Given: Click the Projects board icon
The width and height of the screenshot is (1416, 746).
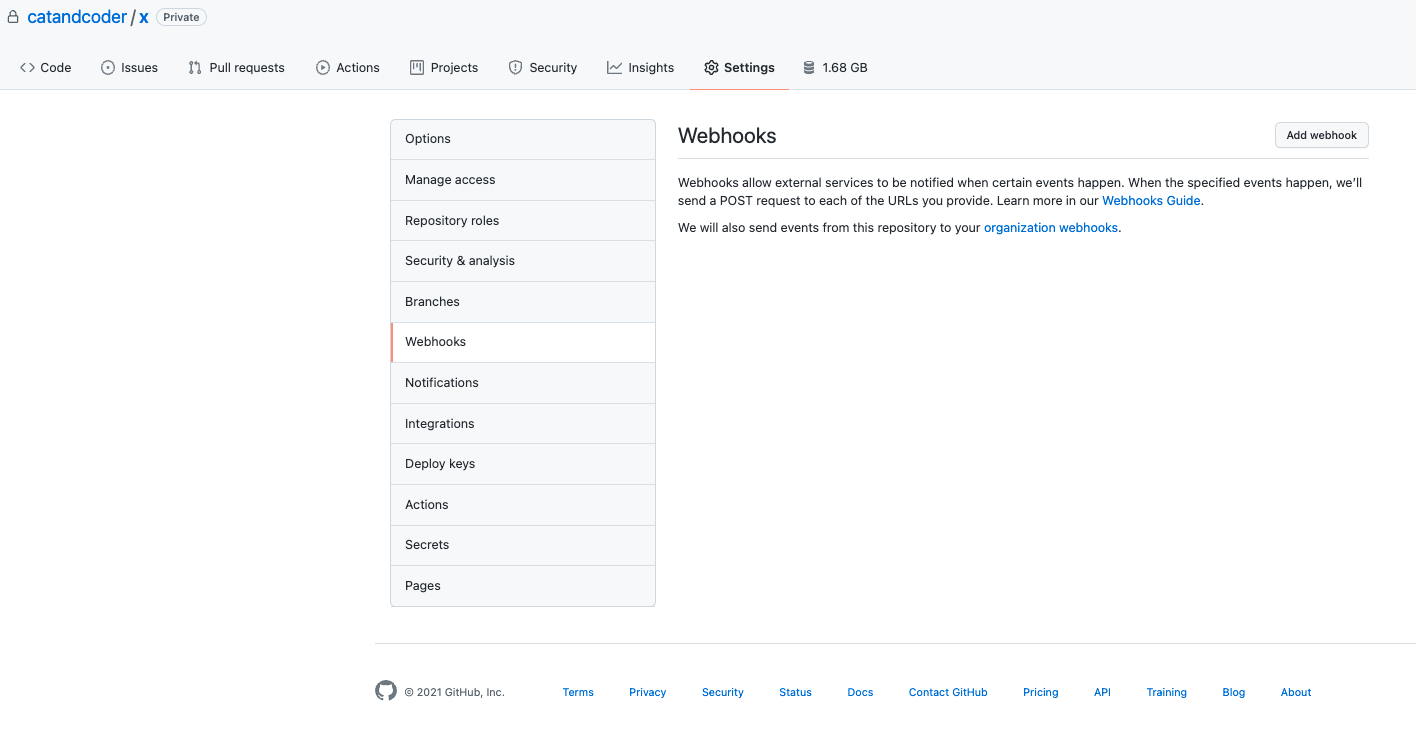Looking at the screenshot, I should (417, 68).
